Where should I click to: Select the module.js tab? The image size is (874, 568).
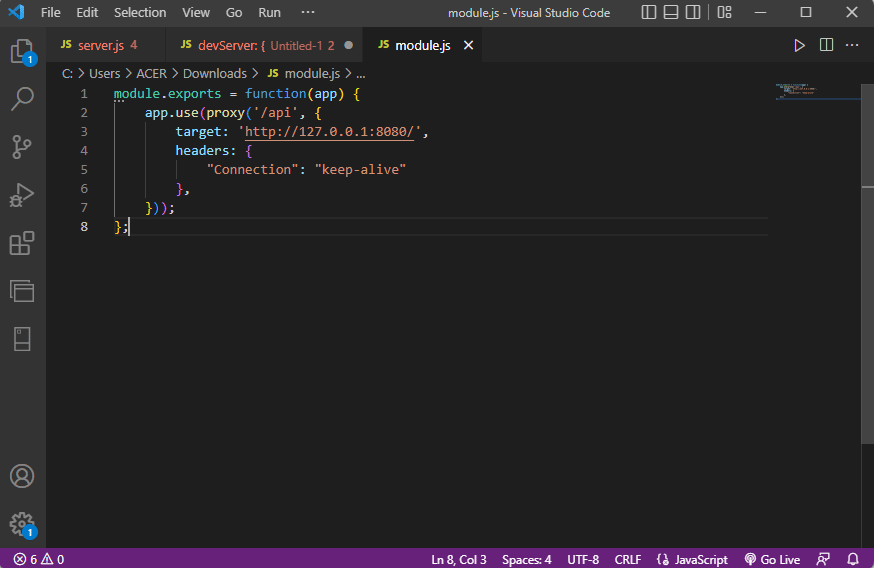tap(422, 45)
